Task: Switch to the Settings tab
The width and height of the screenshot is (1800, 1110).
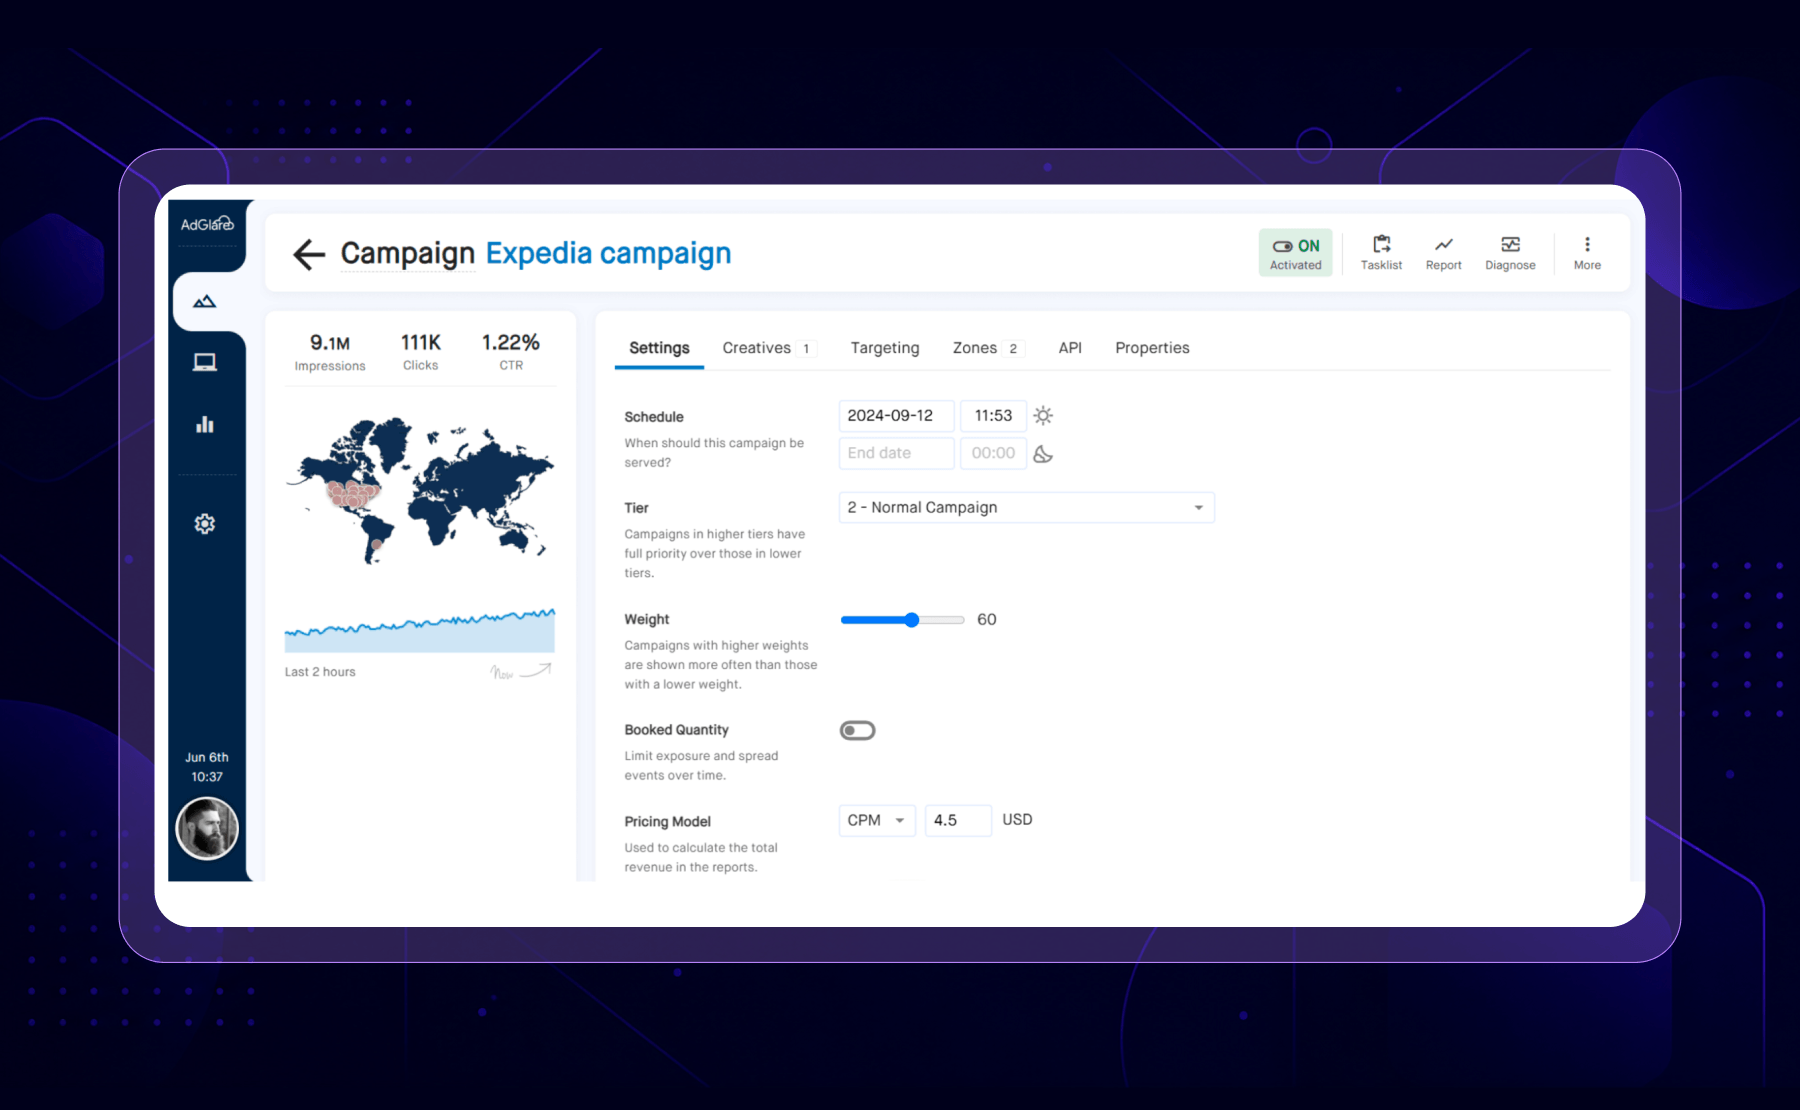Action: pyautogui.click(x=659, y=348)
